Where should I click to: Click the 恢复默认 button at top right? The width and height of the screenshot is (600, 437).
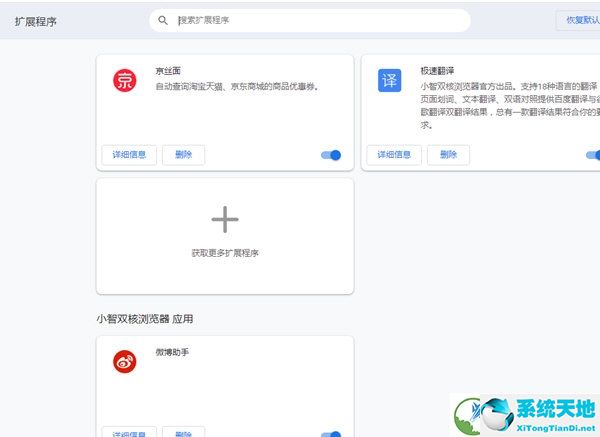578,20
